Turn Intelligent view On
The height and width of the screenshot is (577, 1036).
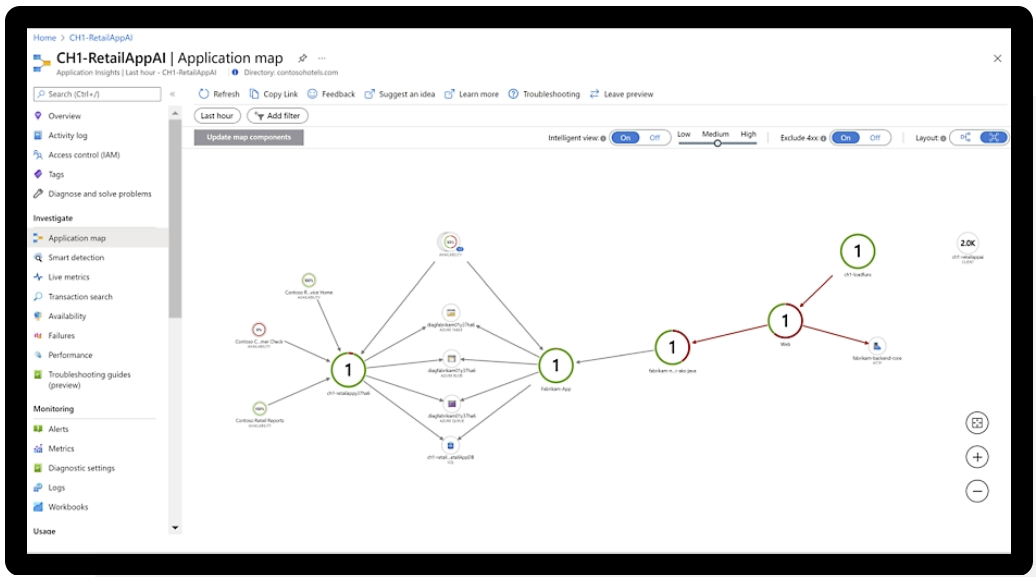tap(625, 137)
